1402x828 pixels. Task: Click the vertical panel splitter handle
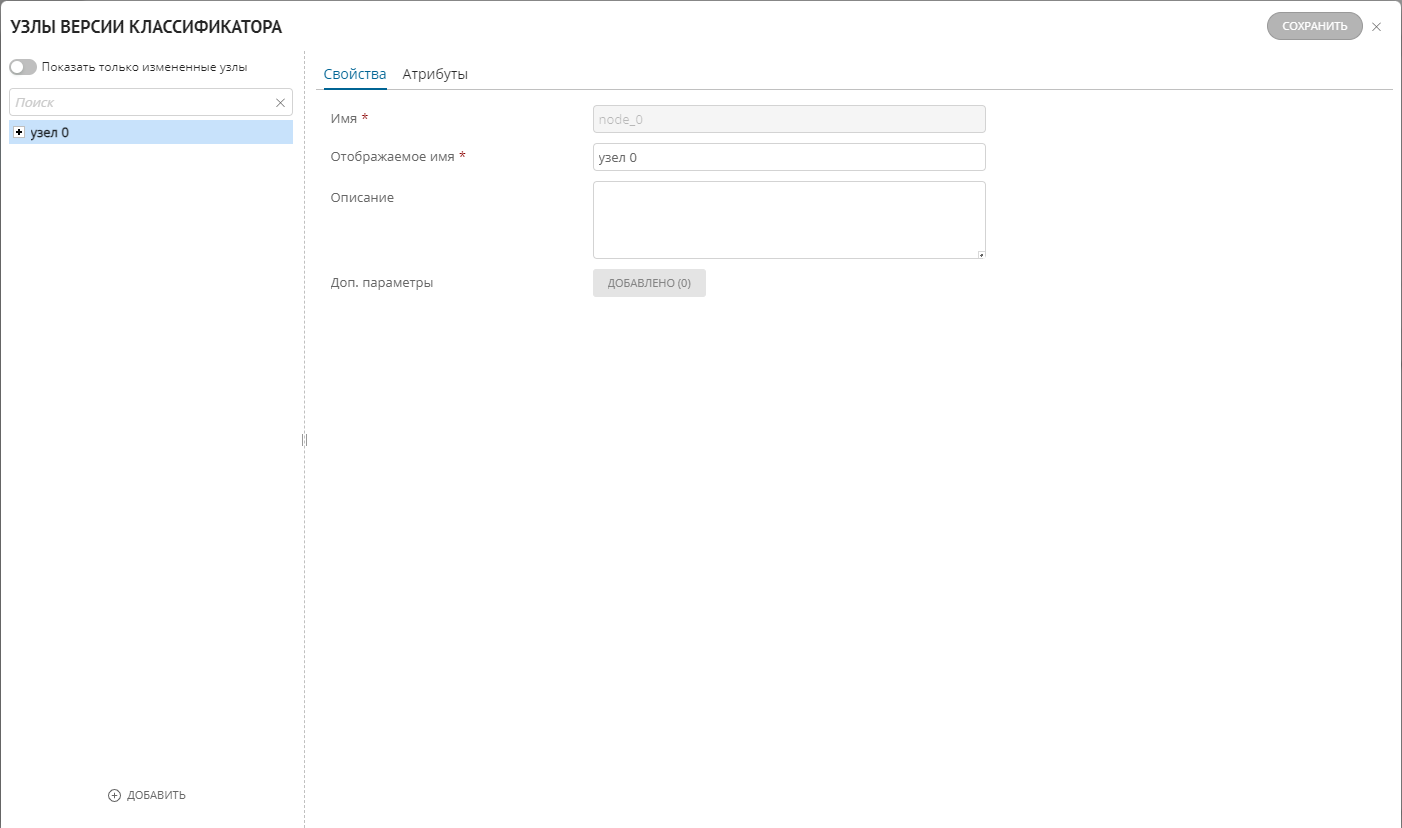pos(304,439)
